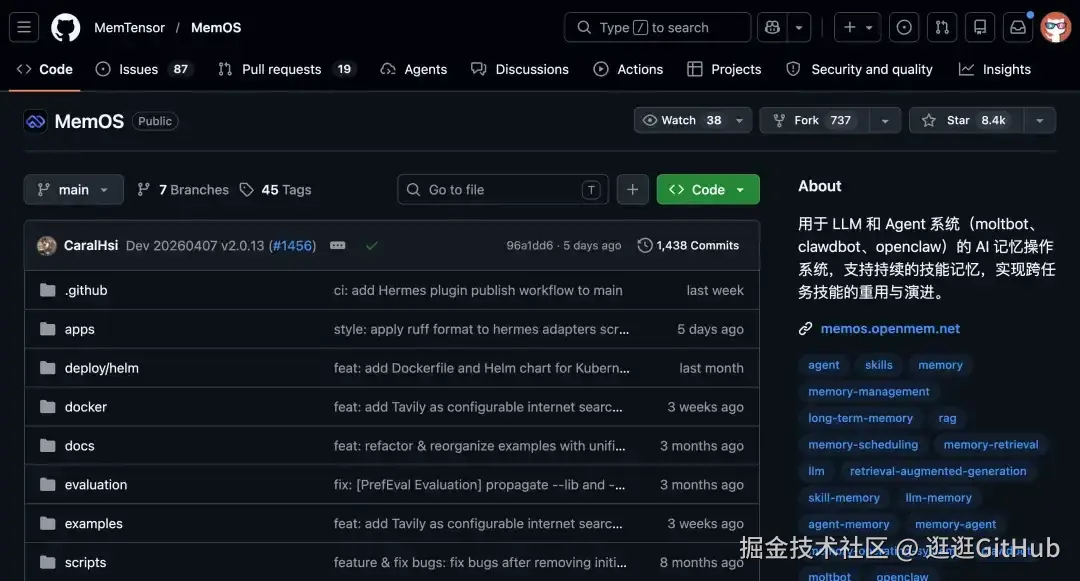Screen dimensions: 1080x581
Task: Open CaralHsi's profile avatar
Action: pos(47,246)
